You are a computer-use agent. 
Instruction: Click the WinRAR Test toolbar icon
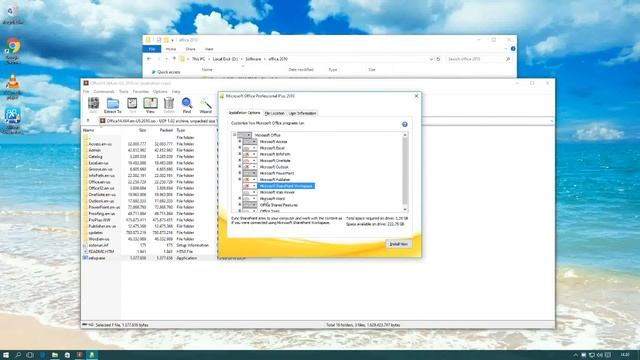click(132, 105)
